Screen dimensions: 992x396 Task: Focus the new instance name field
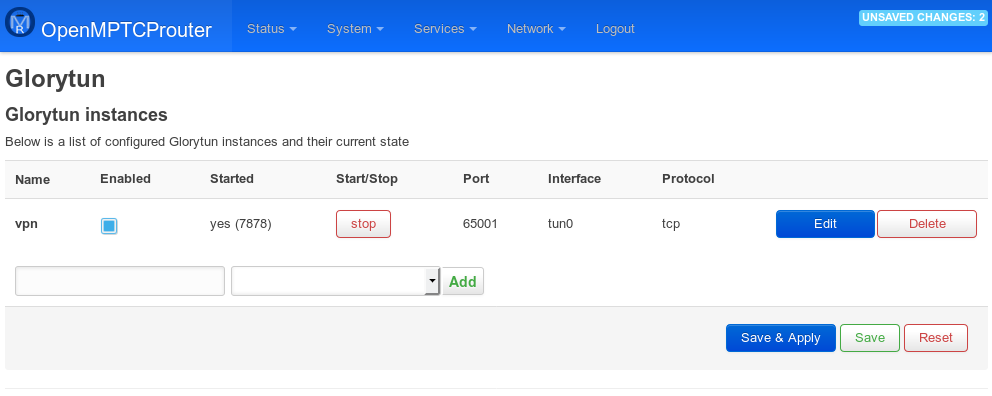[x=120, y=281]
